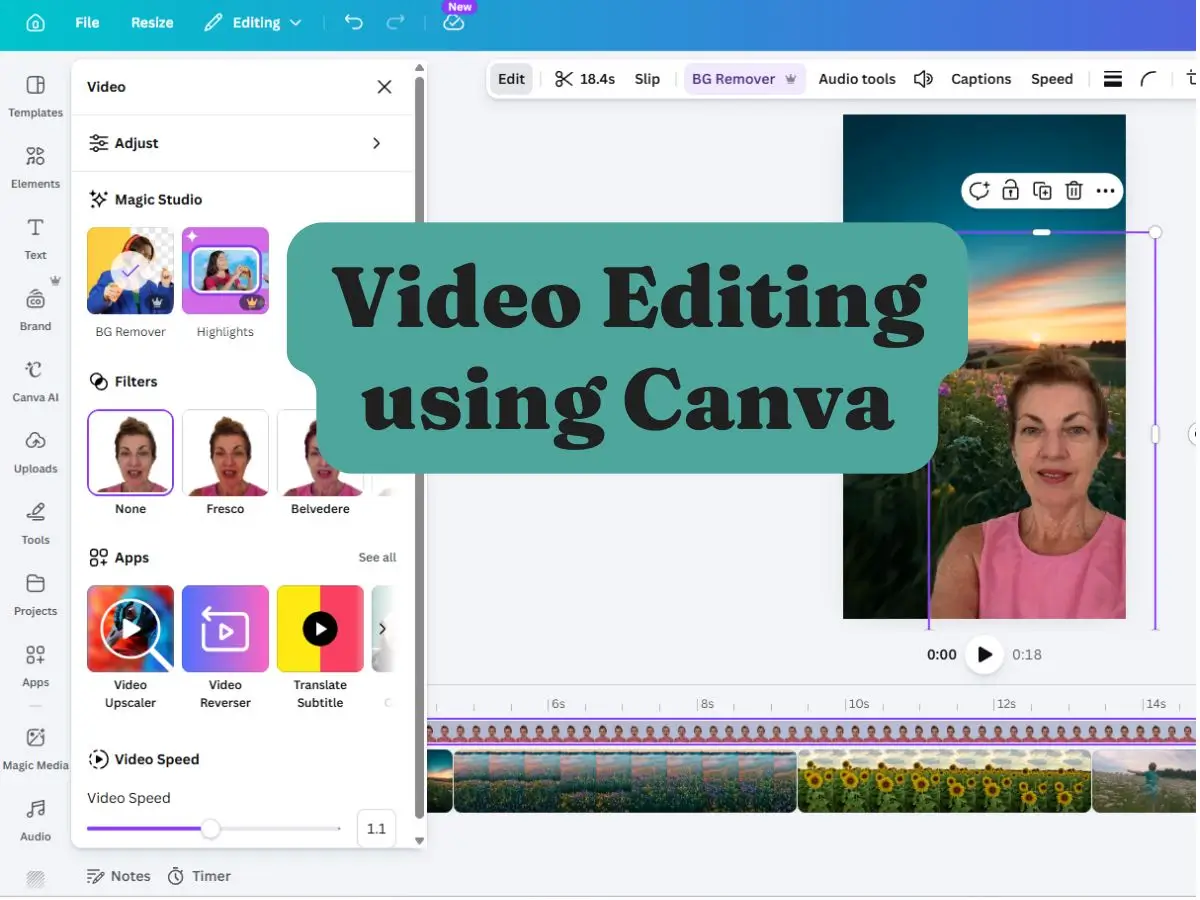Click the lock icon on floating toolbar
Screen dimensions: 1200x900
(1010, 190)
